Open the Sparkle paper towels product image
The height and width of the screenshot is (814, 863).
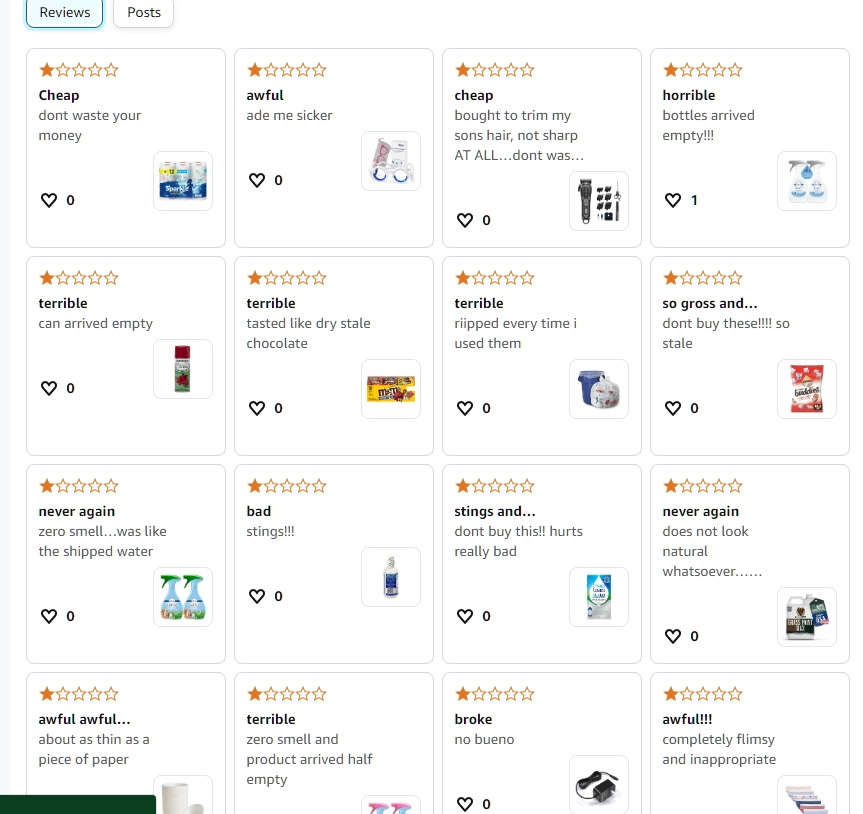pos(183,181)
